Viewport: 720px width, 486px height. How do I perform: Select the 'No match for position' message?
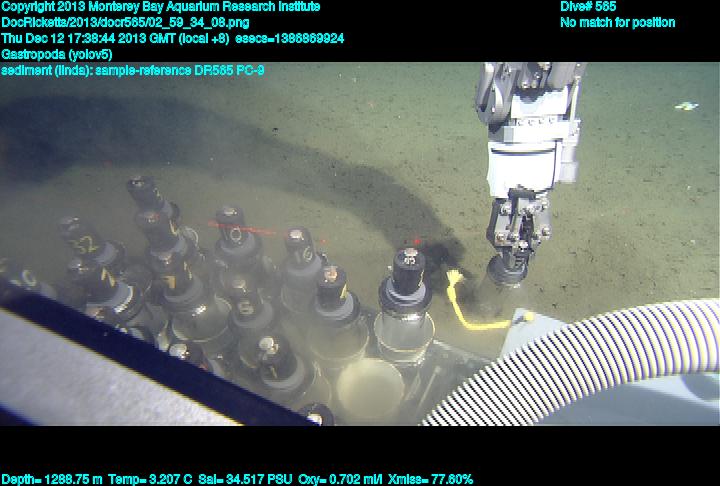pos(618,23)
